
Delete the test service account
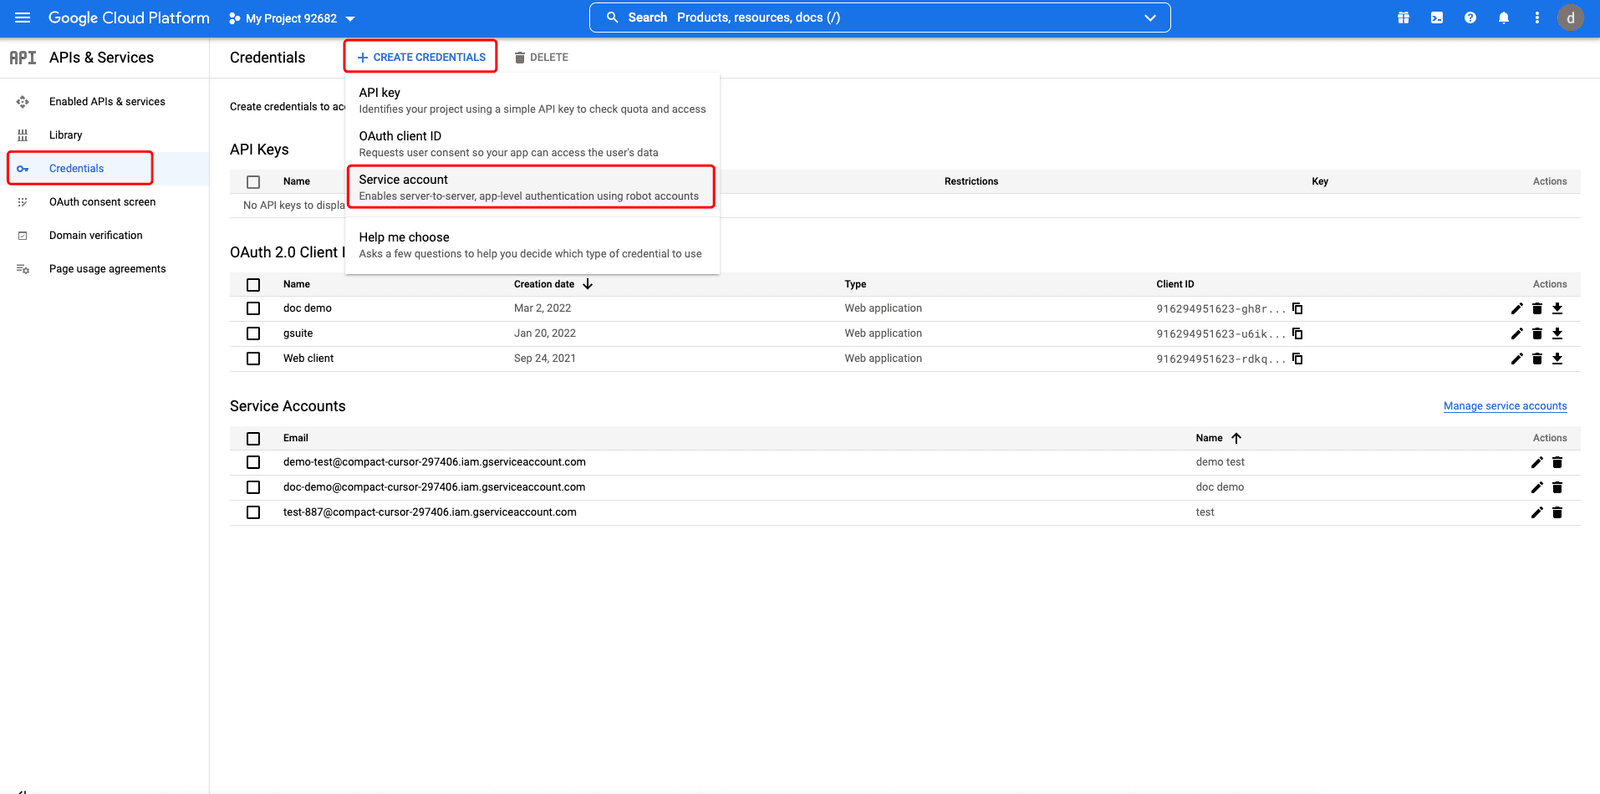pyautogui.click(x=1557, y=512)
